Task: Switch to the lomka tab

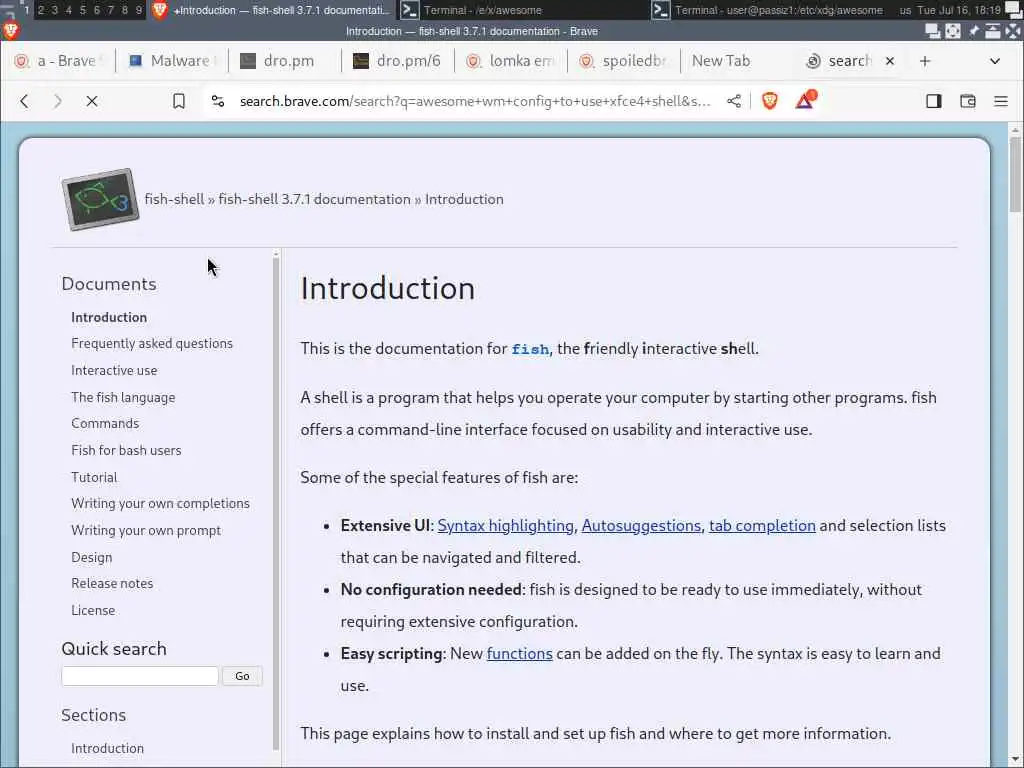Action: click(512, 61)
